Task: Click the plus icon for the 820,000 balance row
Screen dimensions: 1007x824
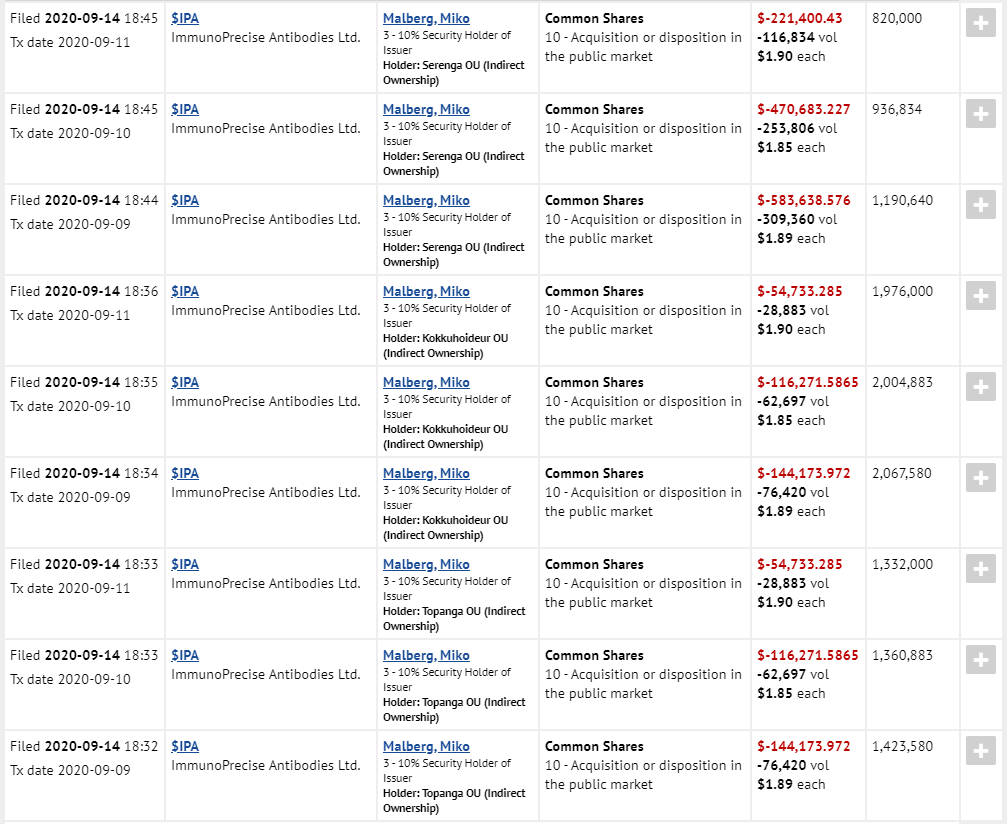Action: [980, 24]
